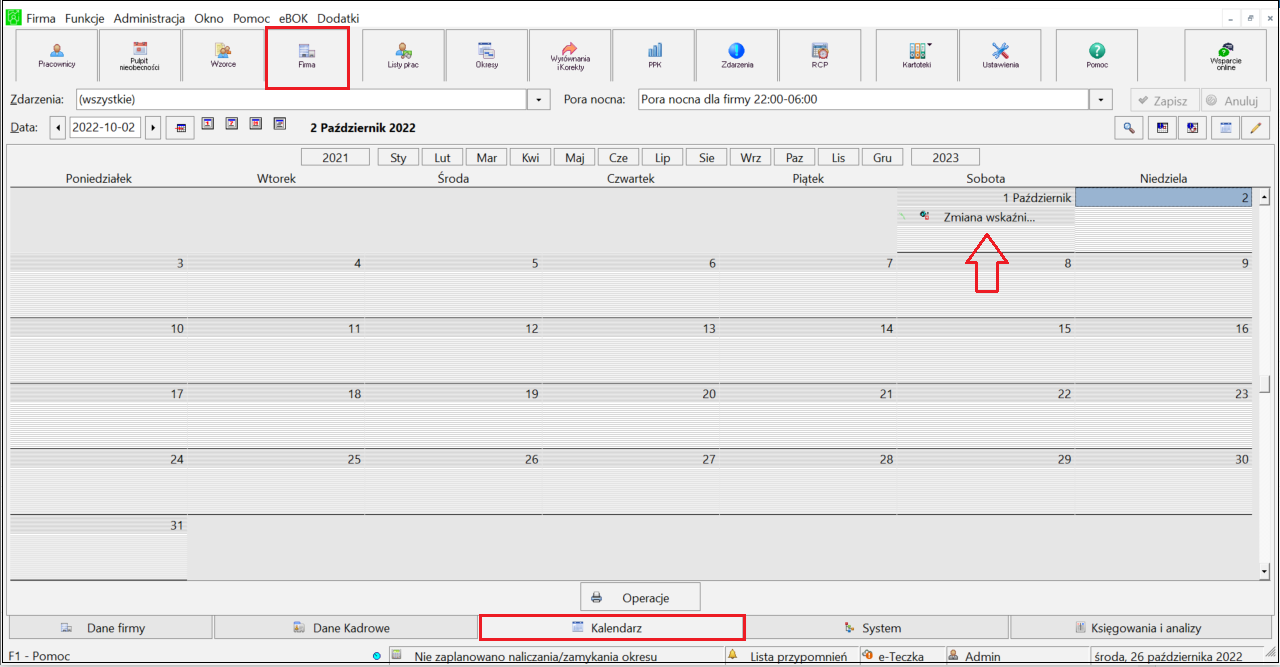
Task: Open the Administracja menu
Action: coord(149,18)
